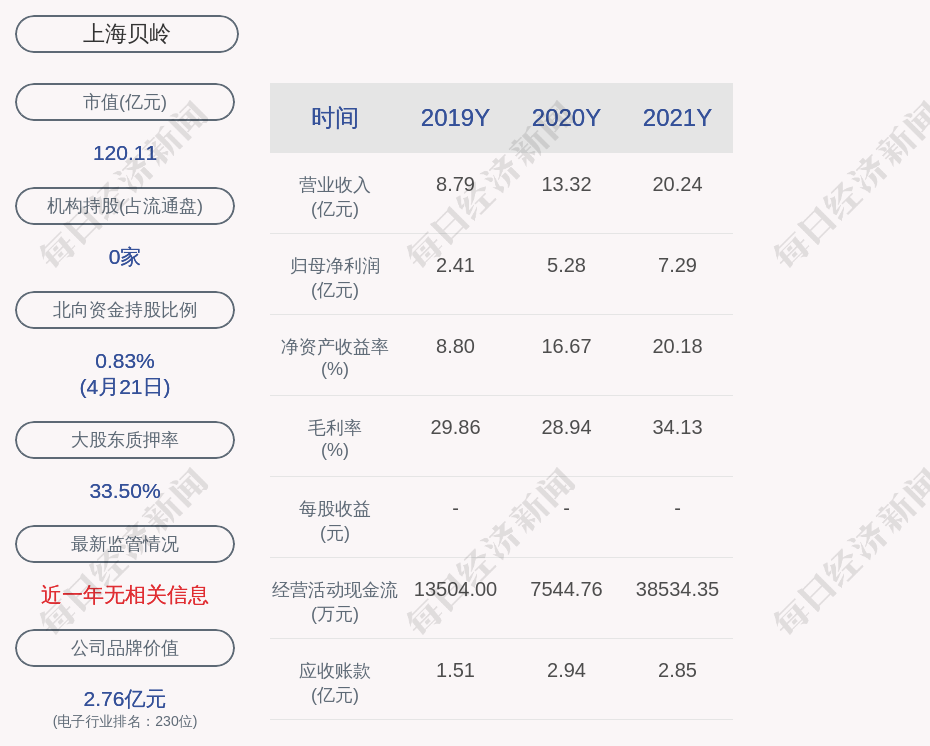The width and height of the screenshot is (930, 746).
Task: Click the 时间 table header
Action: click(x=335, y=118)
